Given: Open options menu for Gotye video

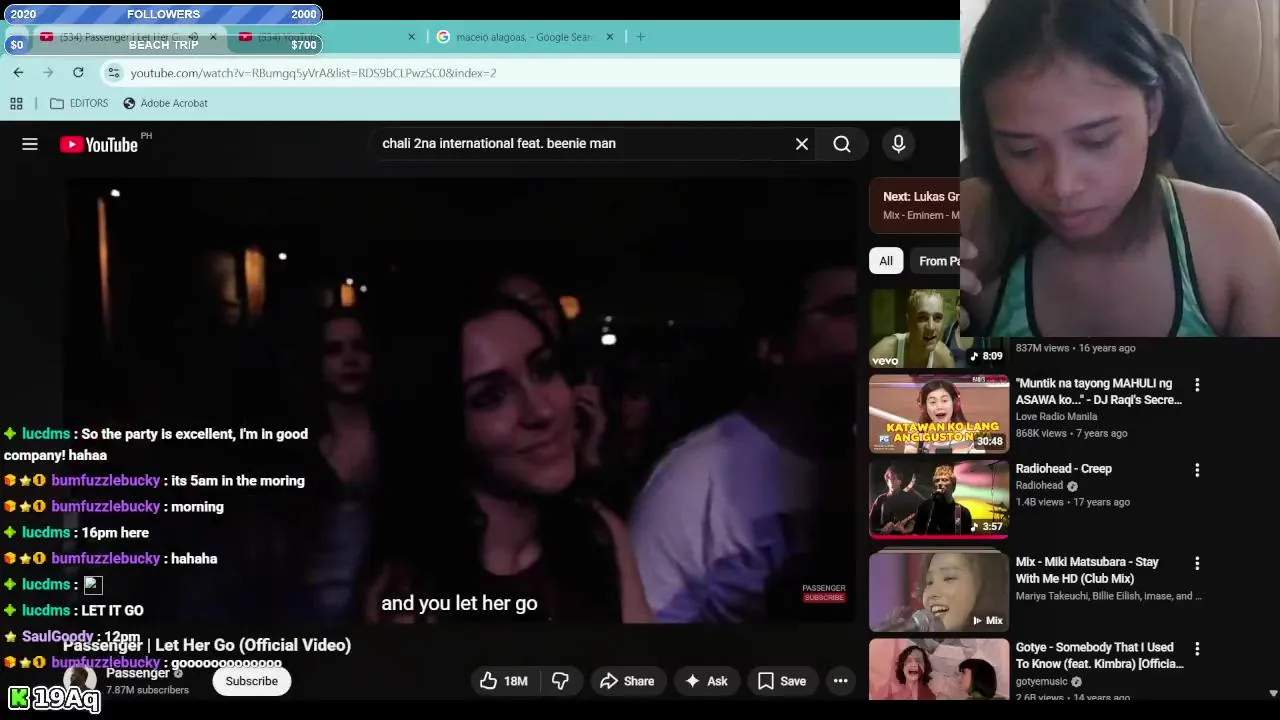Looking at the screenshot, I should 1197,649.
